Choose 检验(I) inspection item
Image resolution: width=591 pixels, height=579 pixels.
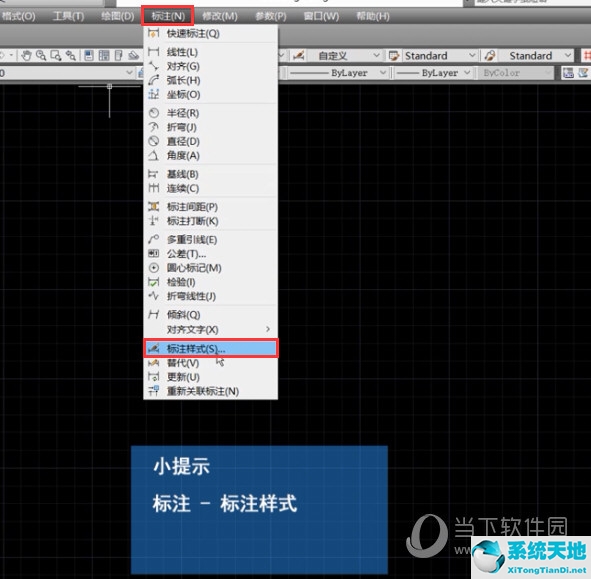pyautogui.click(x=211, y=282)
